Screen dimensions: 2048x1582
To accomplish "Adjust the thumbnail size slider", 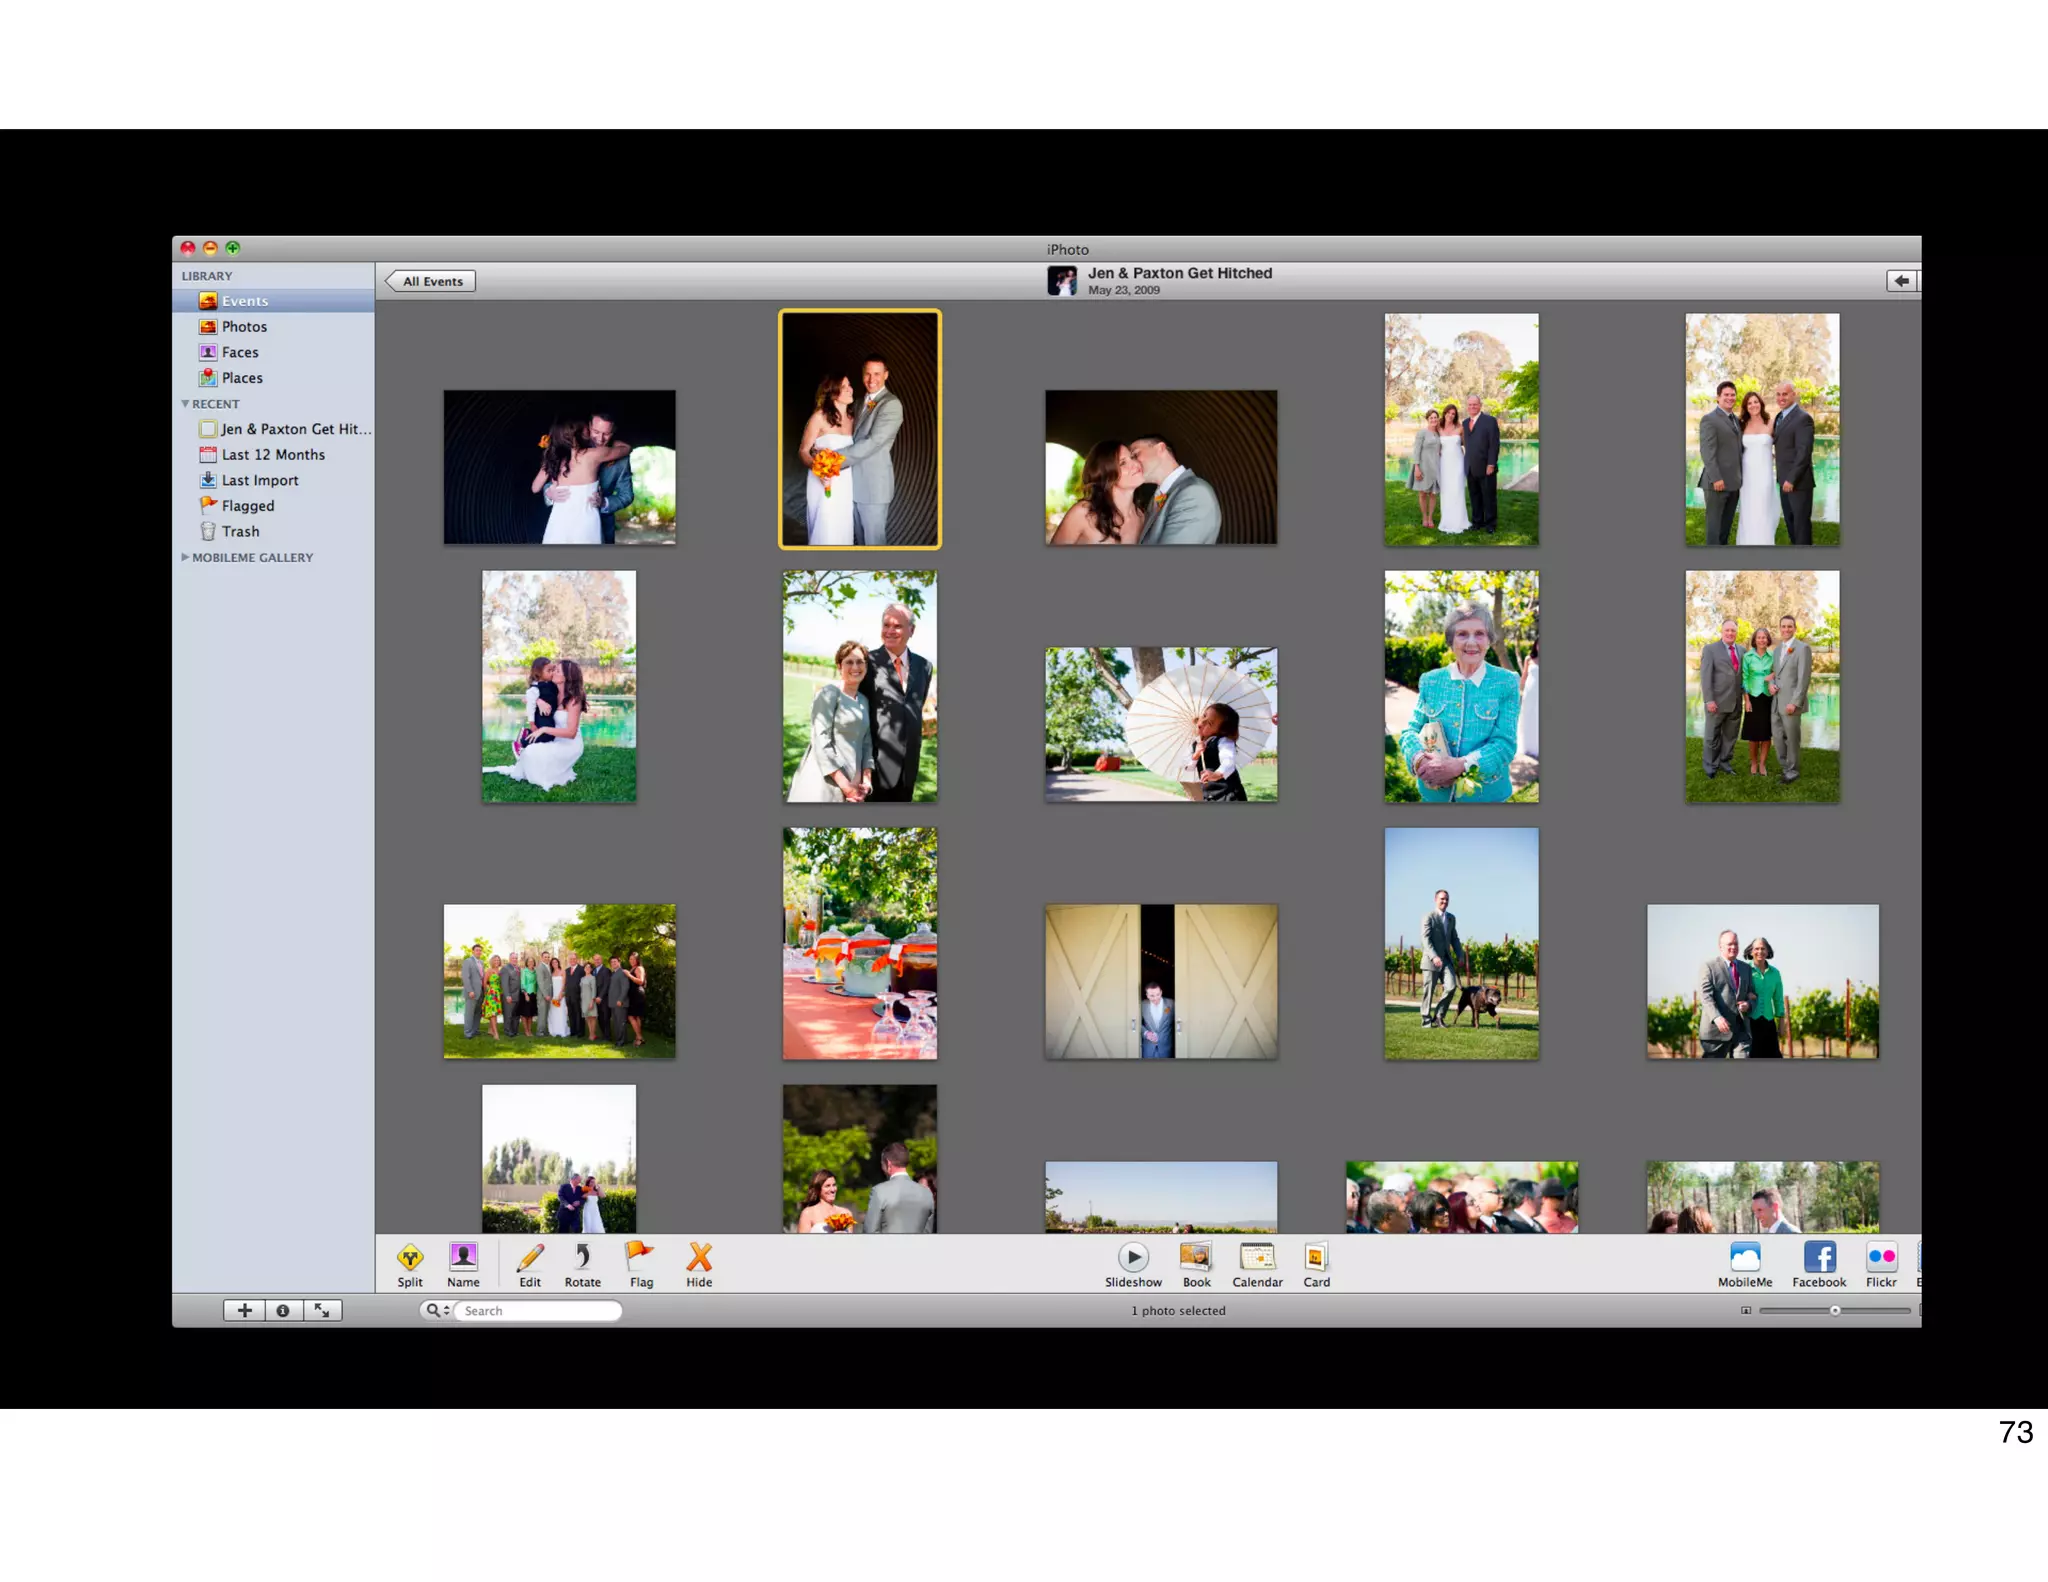I will coord(1835,1310).
